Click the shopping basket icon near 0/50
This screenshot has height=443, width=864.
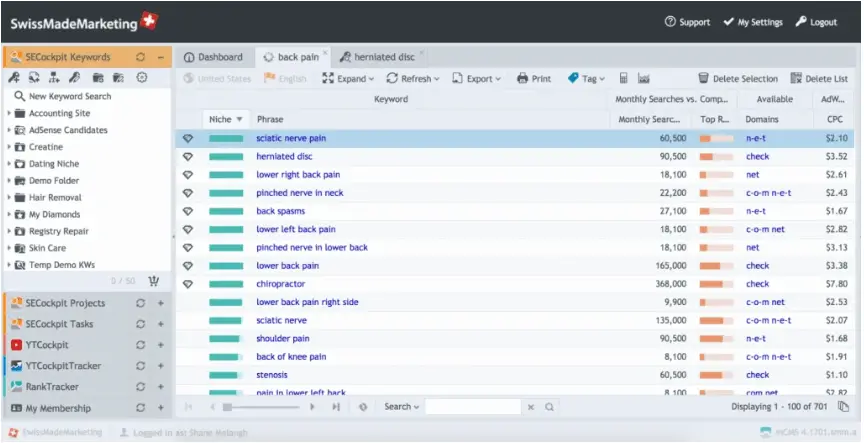pos(154,281)
